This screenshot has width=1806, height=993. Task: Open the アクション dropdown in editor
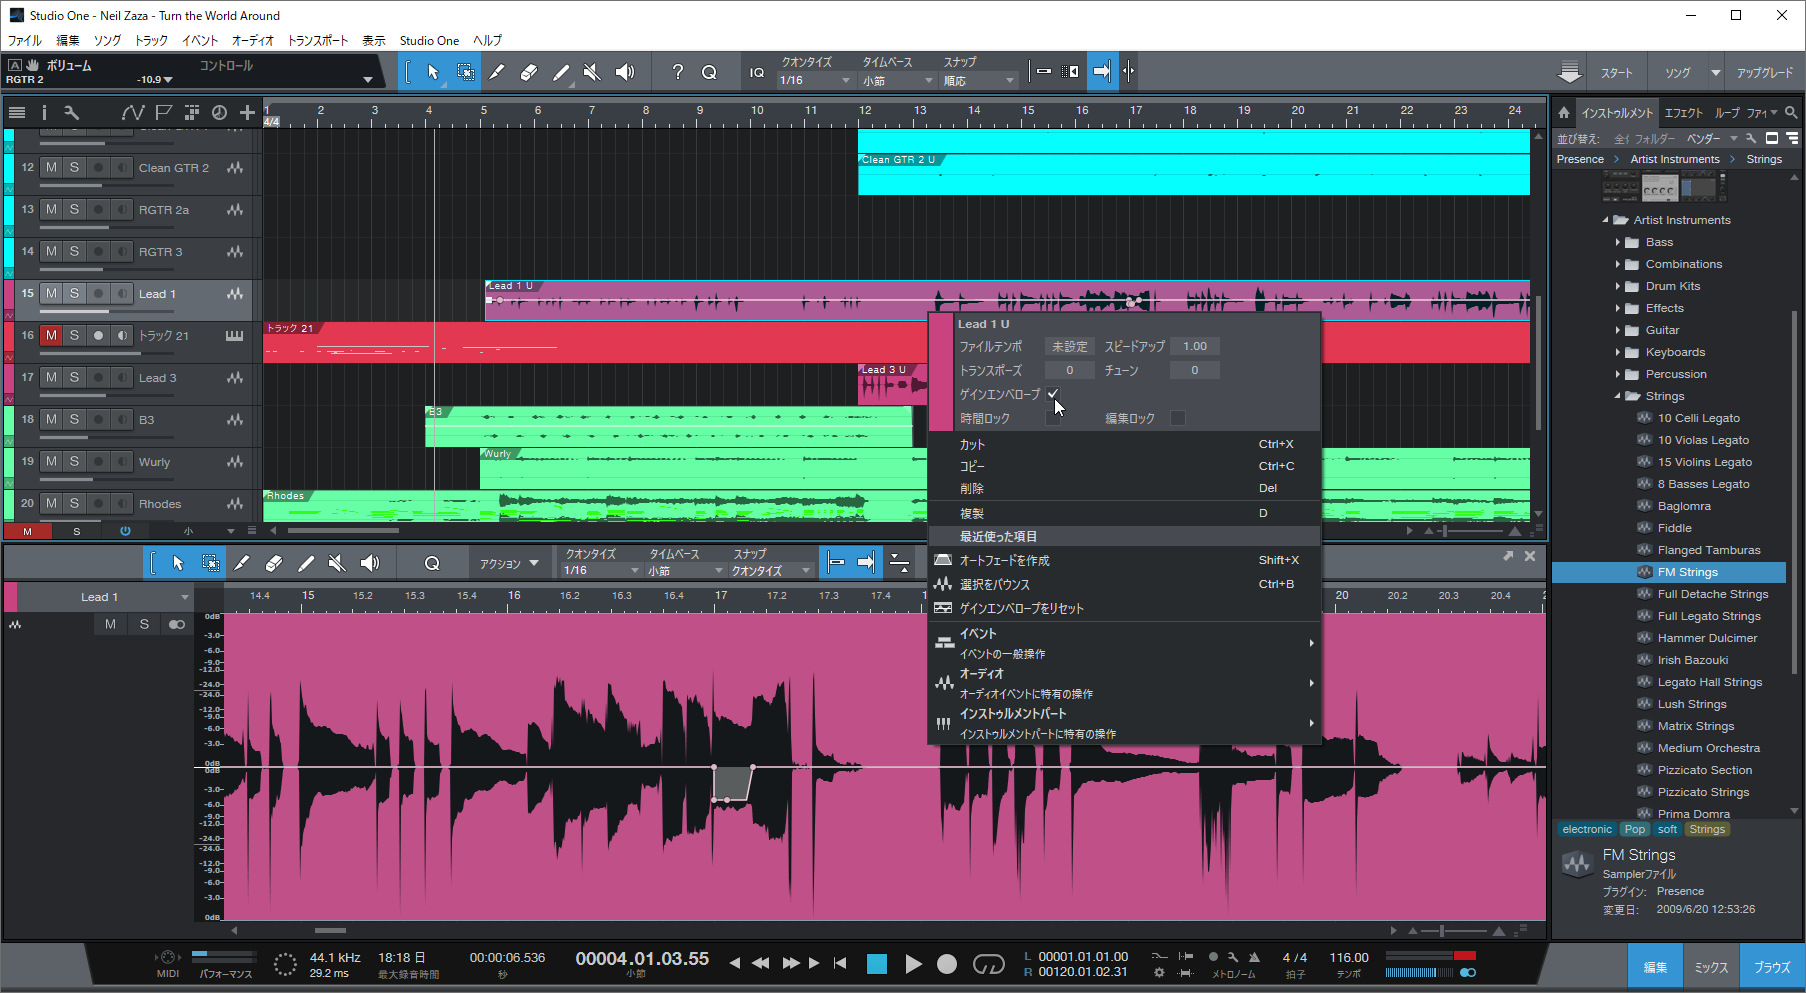pos(508,564)
